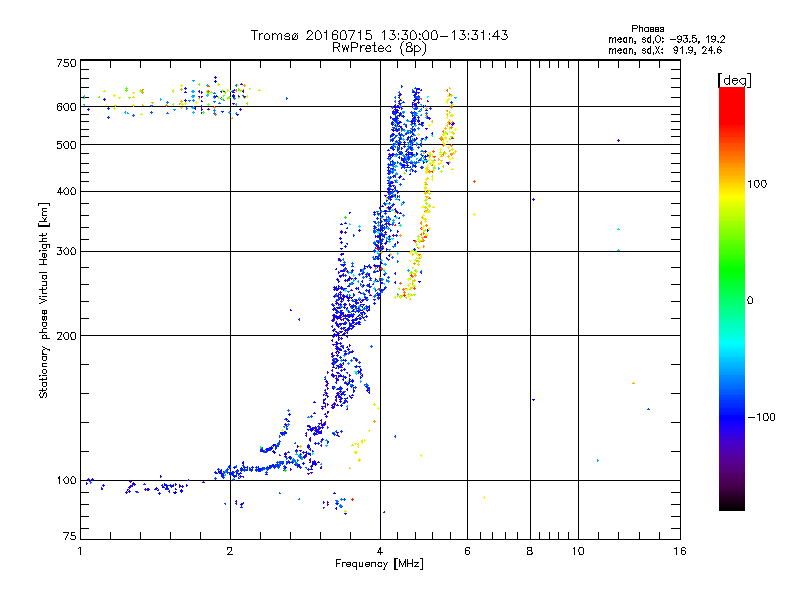Click the y-axis tick label '600'
The image size is (800, 600).
point(66,107)
